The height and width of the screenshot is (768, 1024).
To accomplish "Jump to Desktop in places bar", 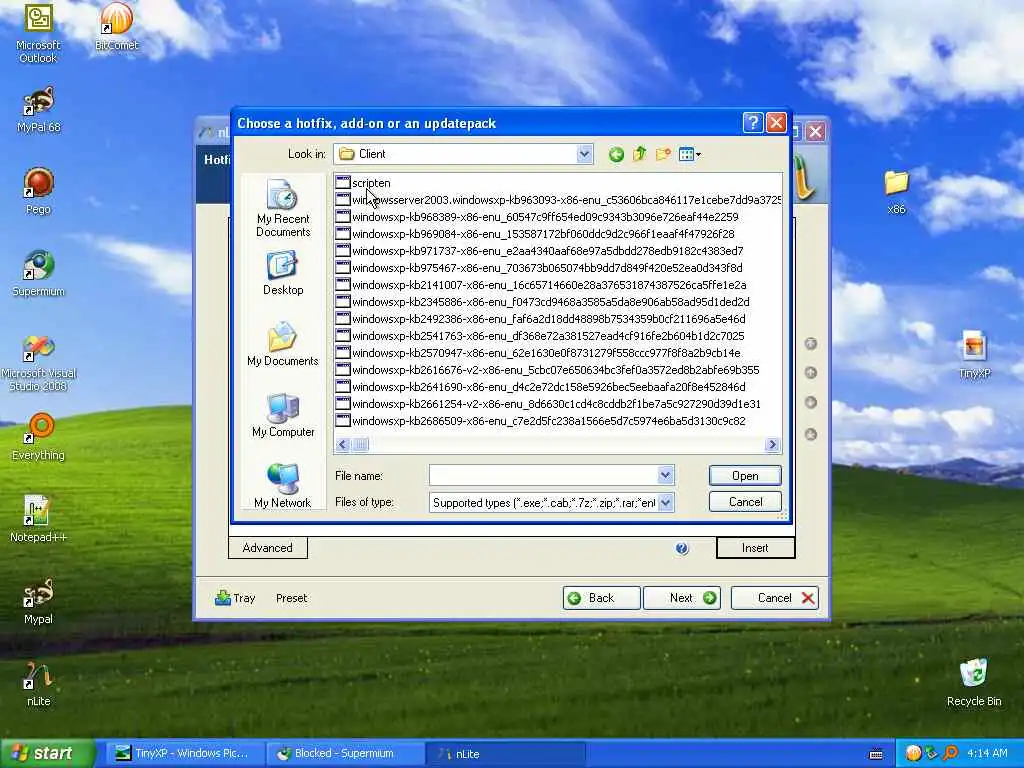I will click(x=283, y=274).
